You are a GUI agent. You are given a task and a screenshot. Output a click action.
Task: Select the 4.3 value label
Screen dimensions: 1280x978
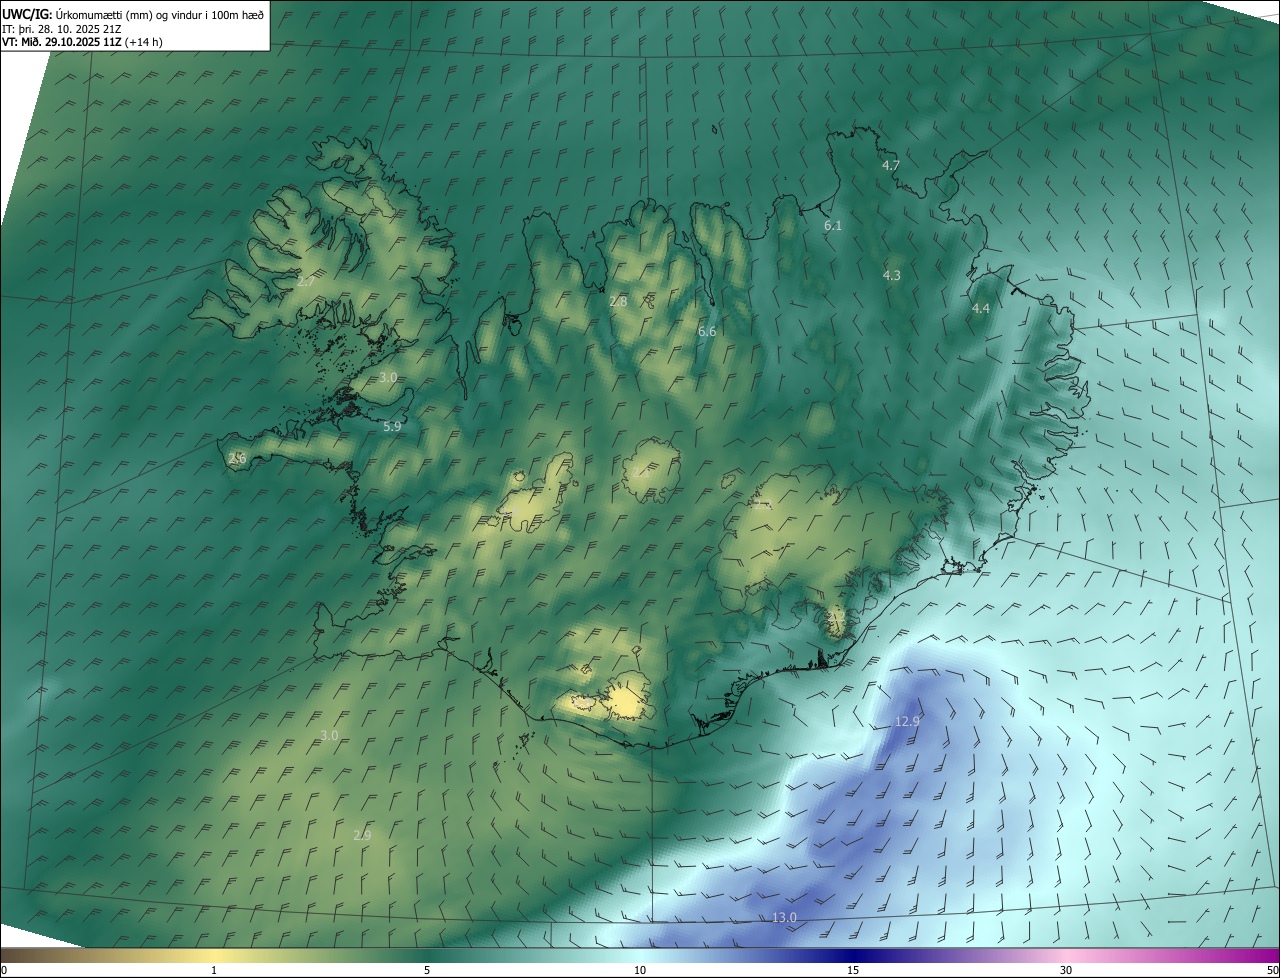(x=892, y=275)
